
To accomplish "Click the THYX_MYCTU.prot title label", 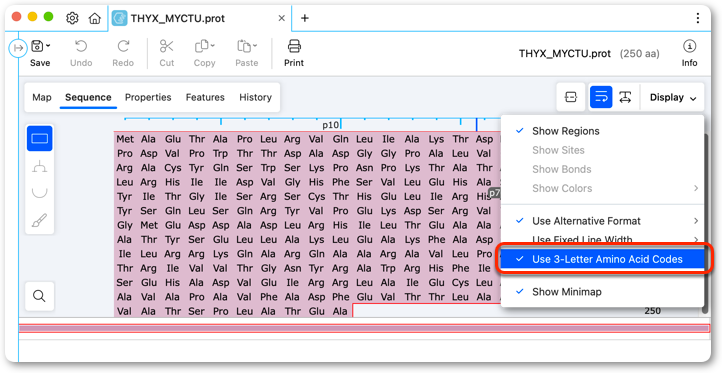I will [x=565, y=53].
